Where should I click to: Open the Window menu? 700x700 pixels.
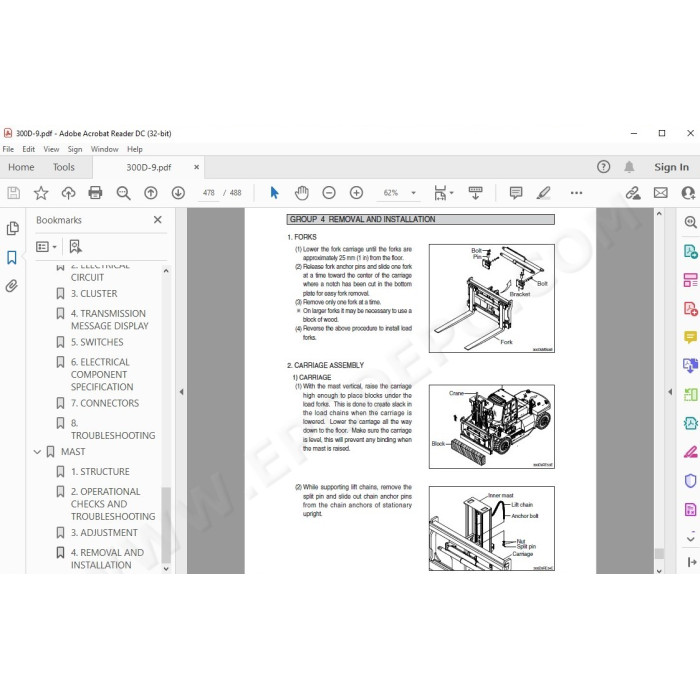tap(104, 149)
